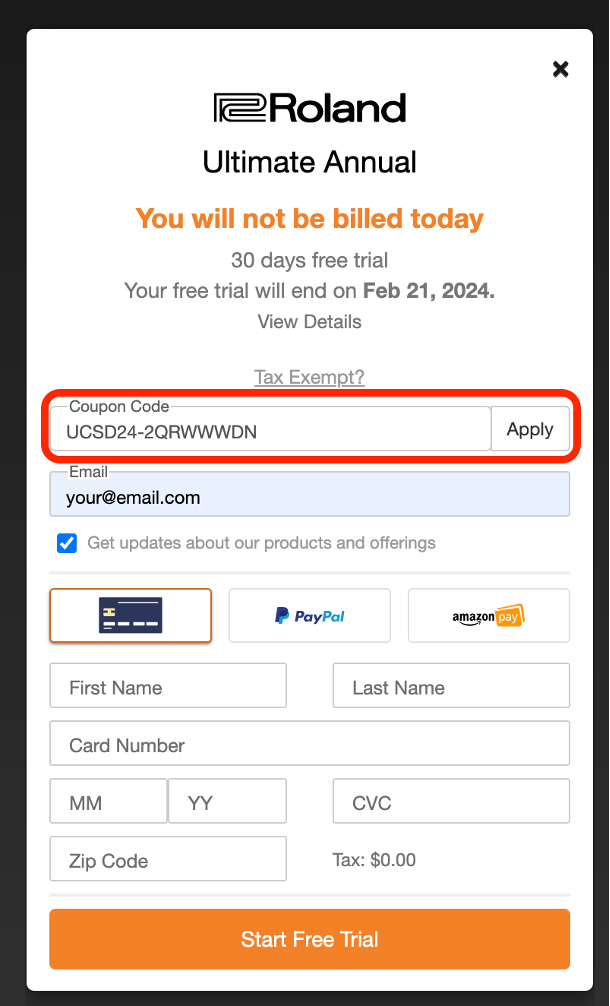
Task: Click the Roland logo
Action: pyautogui.click(x=310, y=108)
